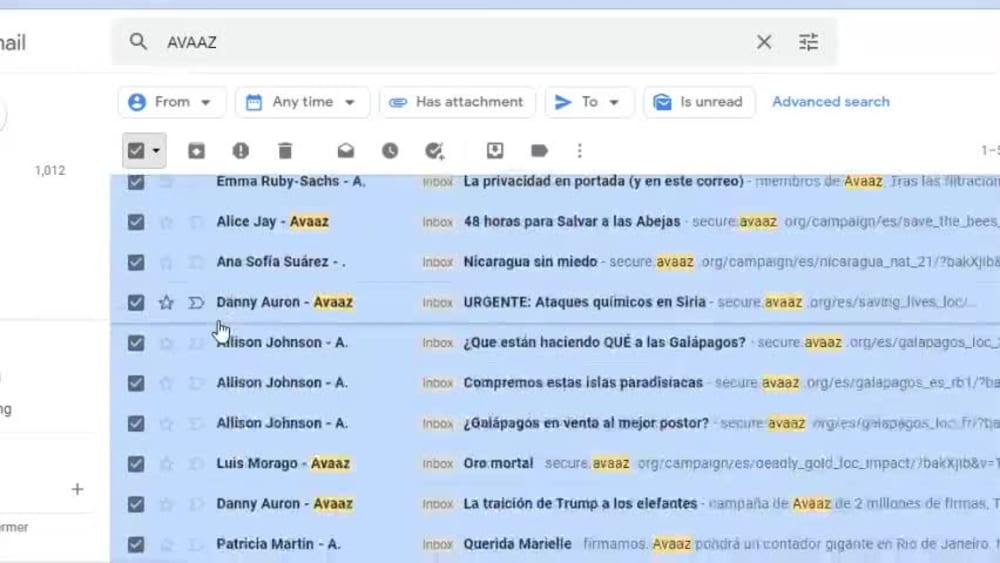Click the 1,012 unread count in sidebar
Image resolution: width=1000 pixels, height=563 pixels.
point(50,170)
